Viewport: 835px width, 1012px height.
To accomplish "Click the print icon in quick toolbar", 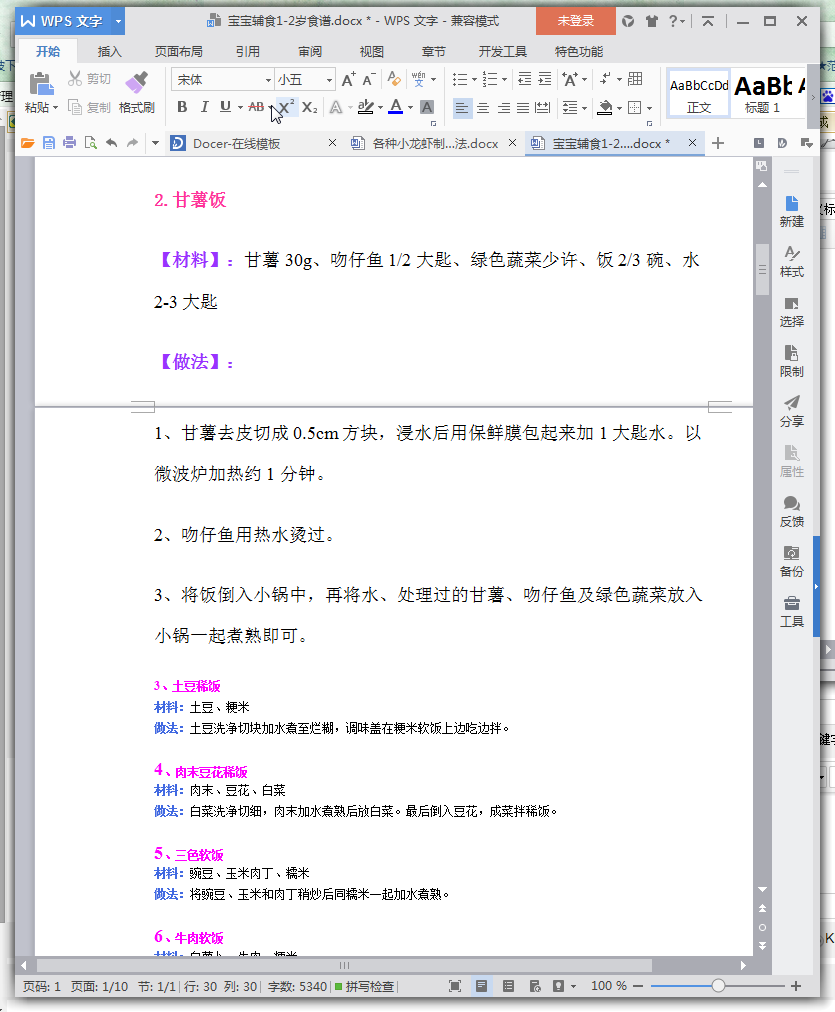I will 70,143.
